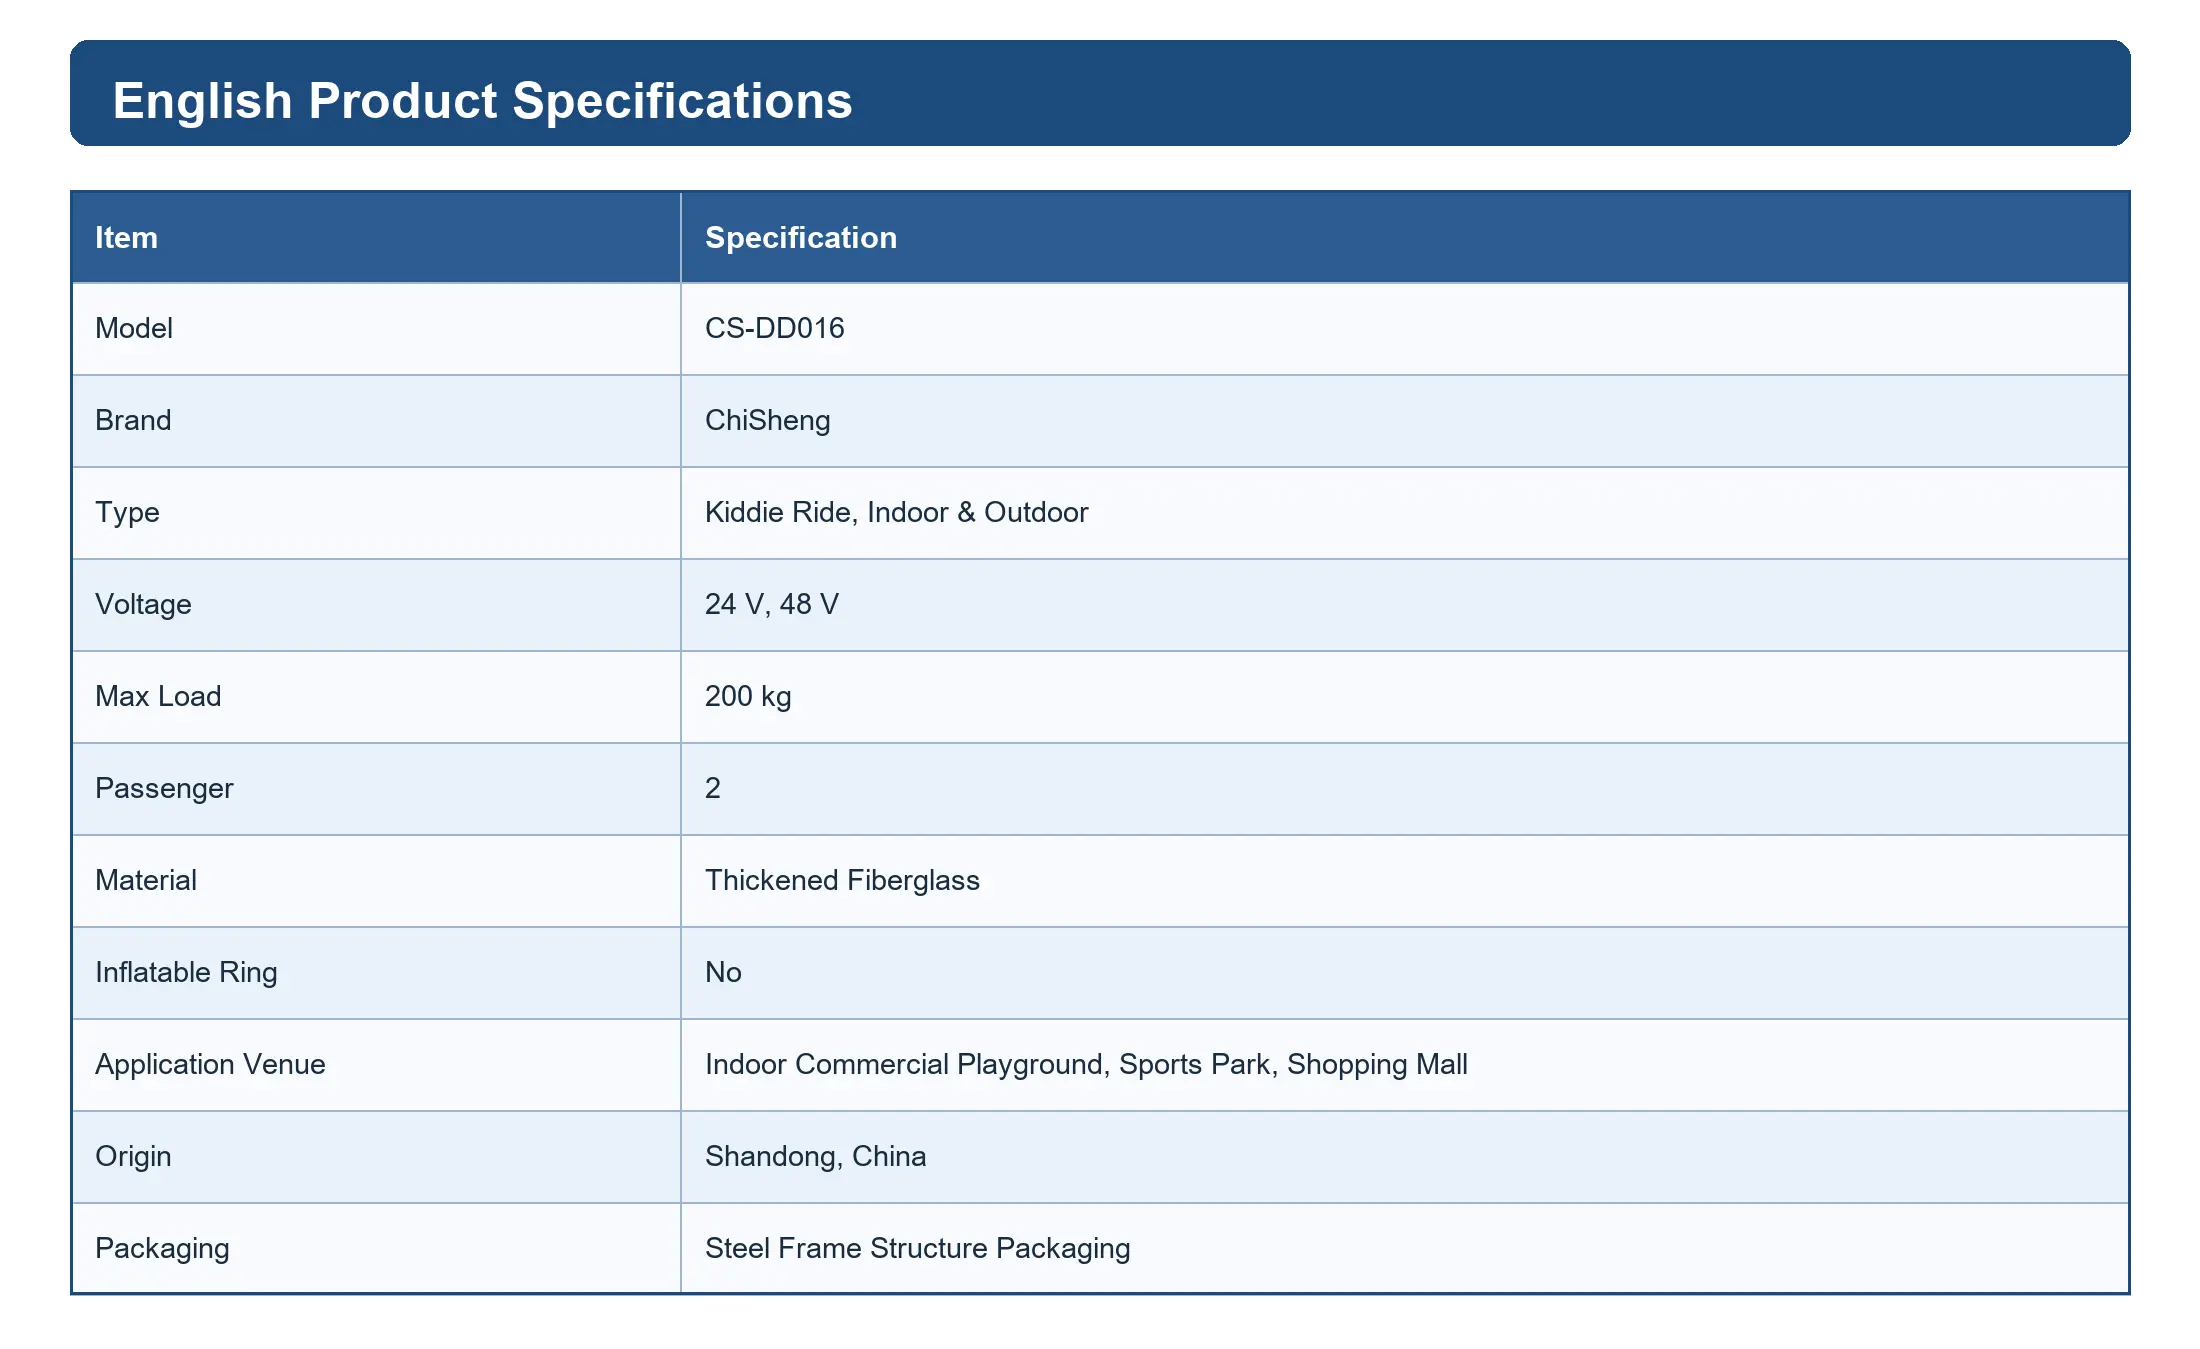Select the Voltage row label

143,604
